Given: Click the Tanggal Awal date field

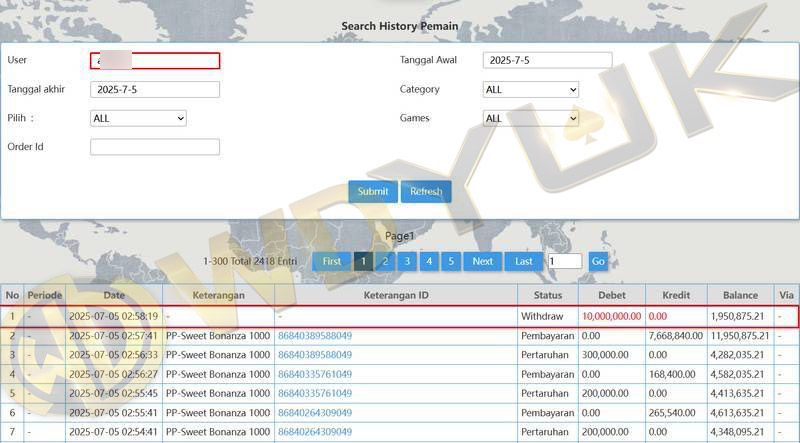Looking at the screenshot, I should 547,60.
